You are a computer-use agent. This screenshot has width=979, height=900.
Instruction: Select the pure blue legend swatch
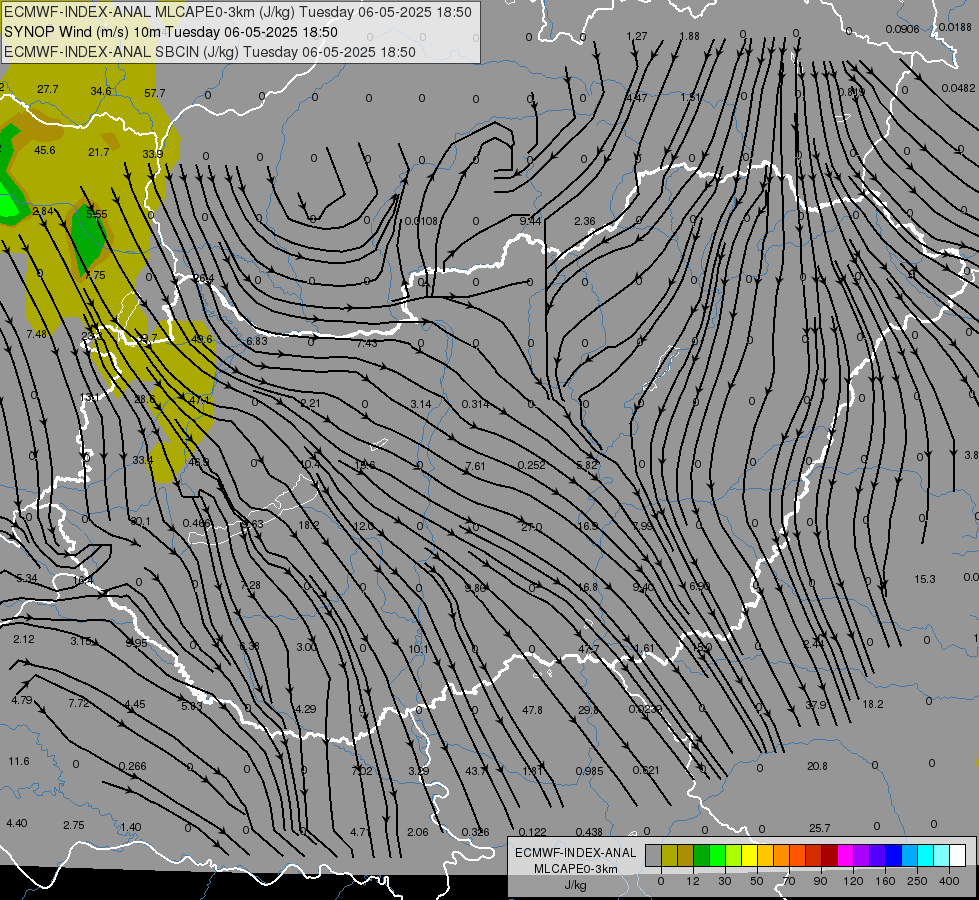(x=893, y=856)
